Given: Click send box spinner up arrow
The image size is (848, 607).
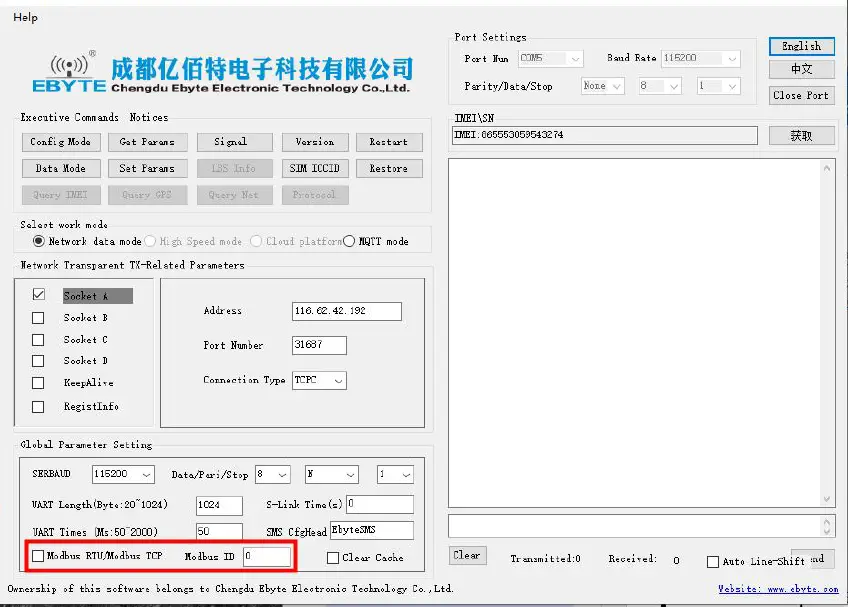Looking at the screenshot, I should pyautogui.click(x=827, y=522).
